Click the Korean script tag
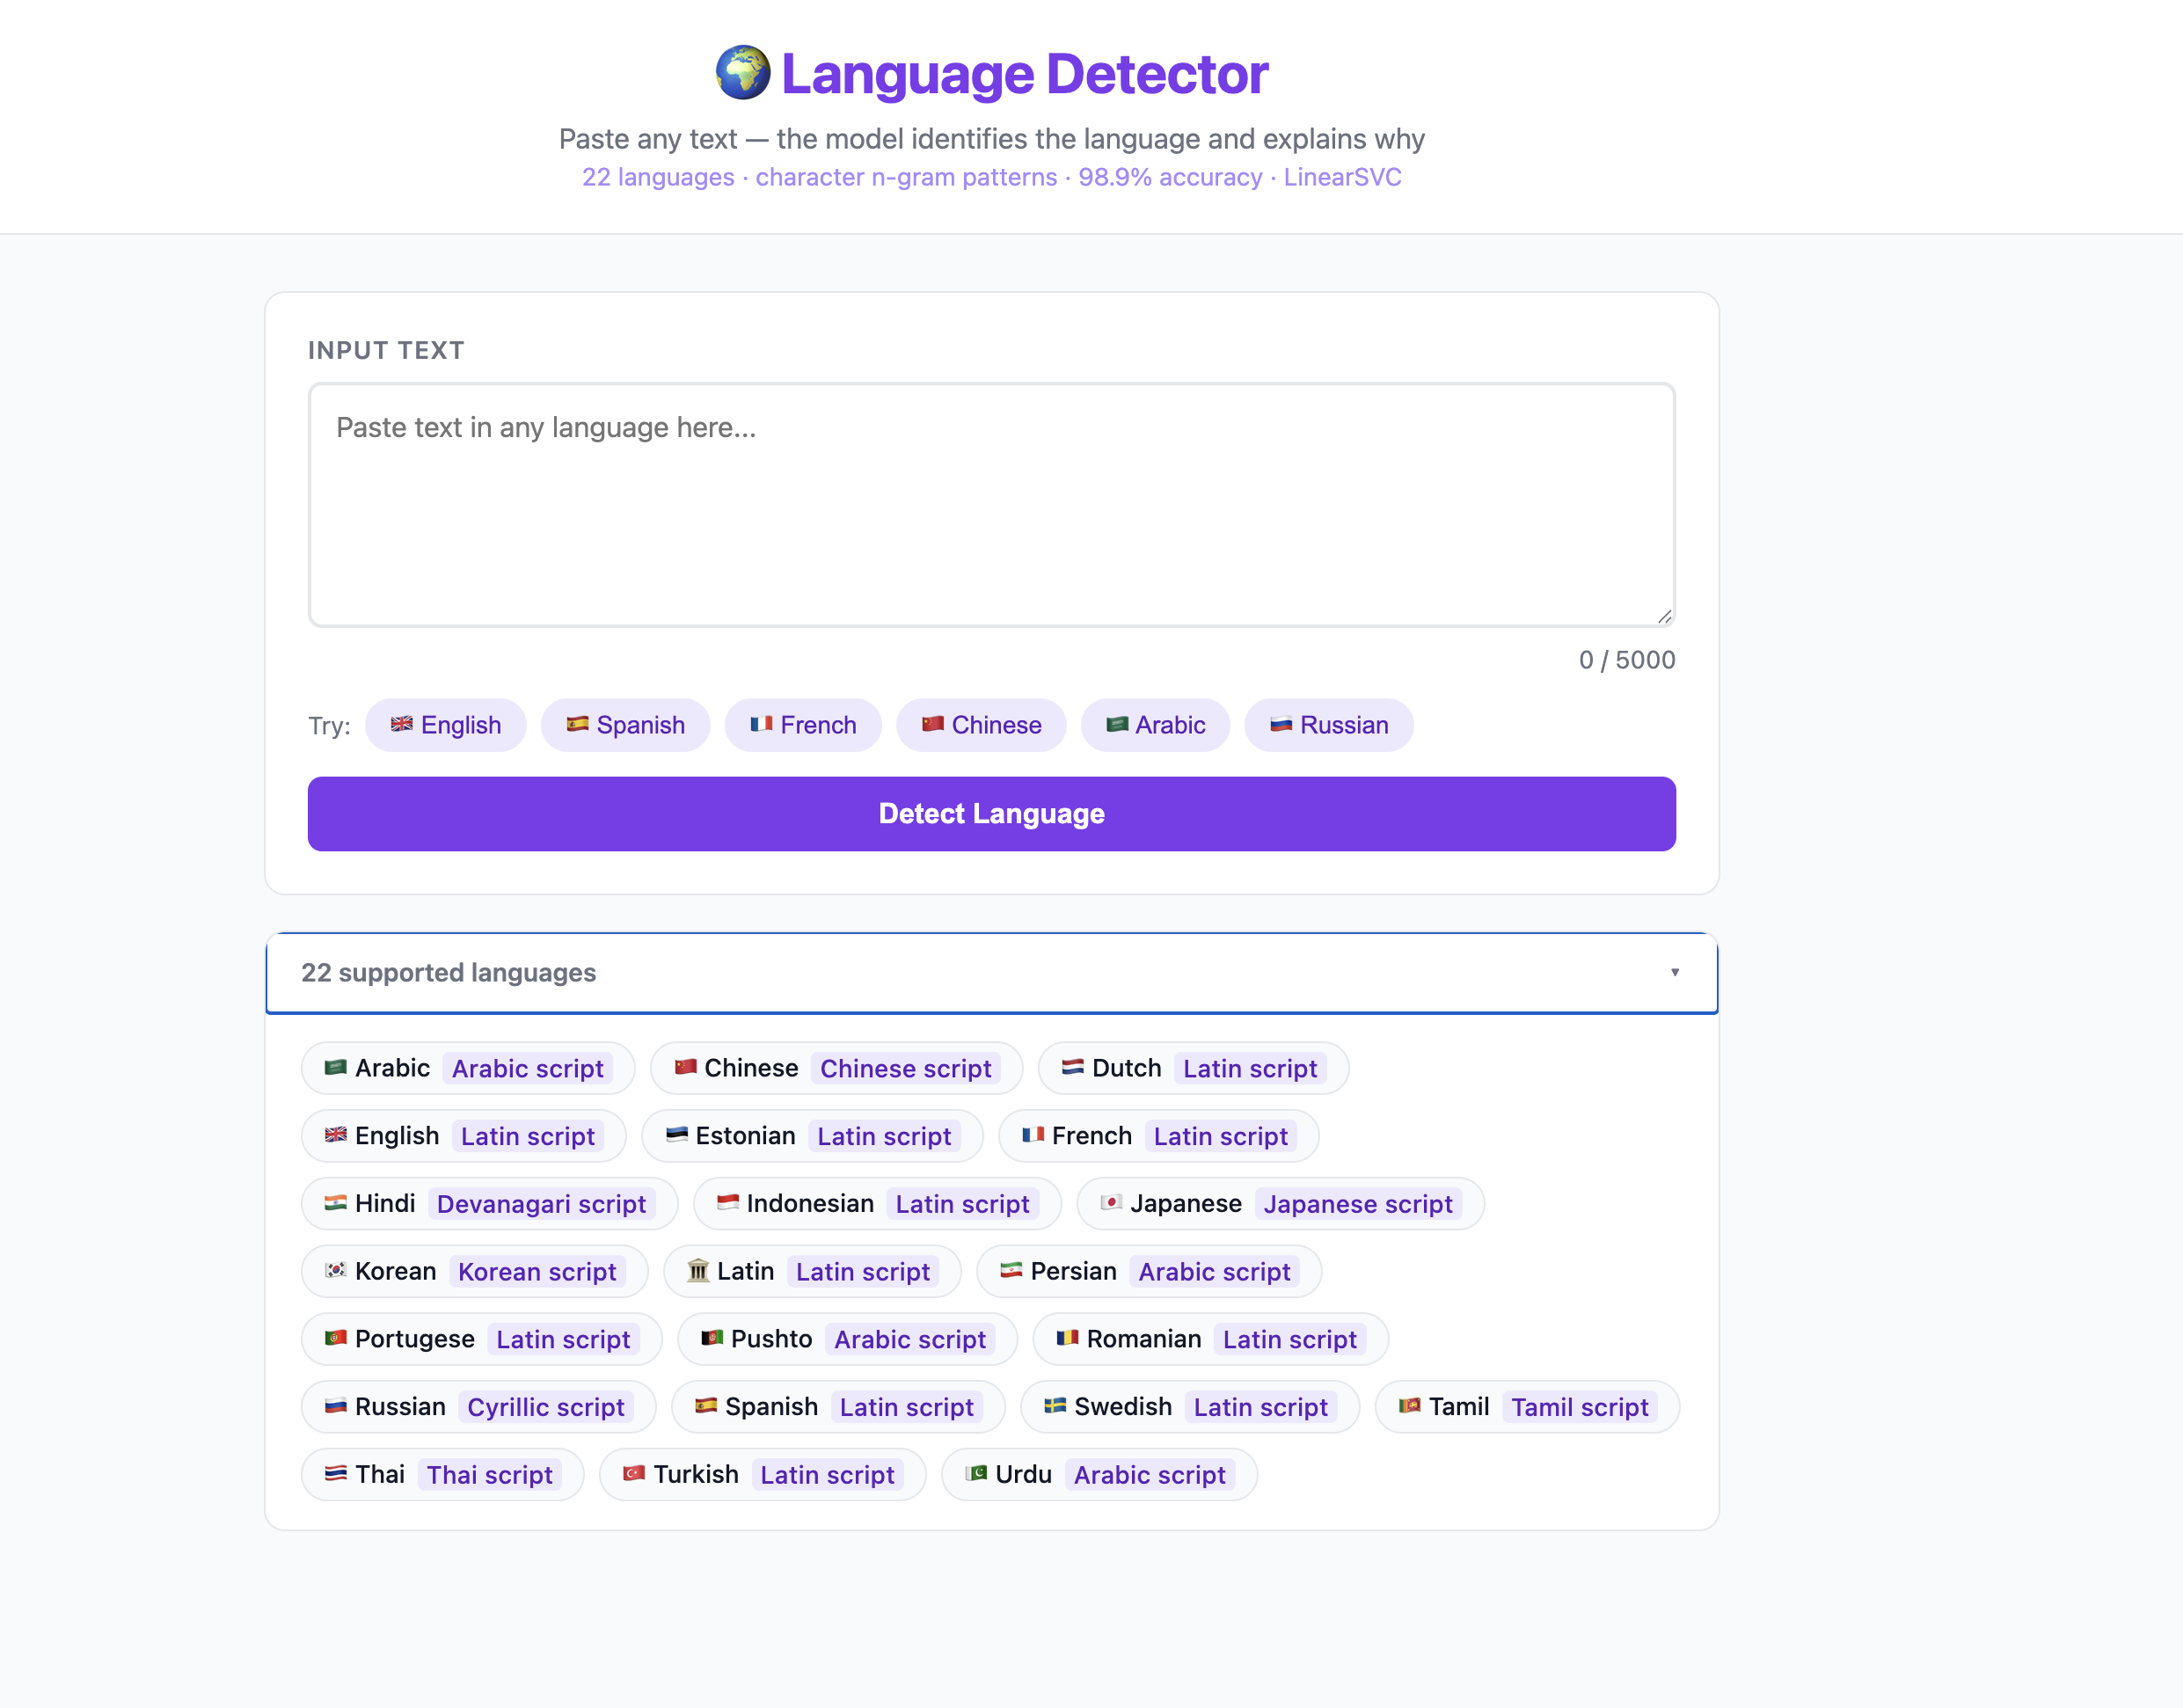 point(537,1270)
